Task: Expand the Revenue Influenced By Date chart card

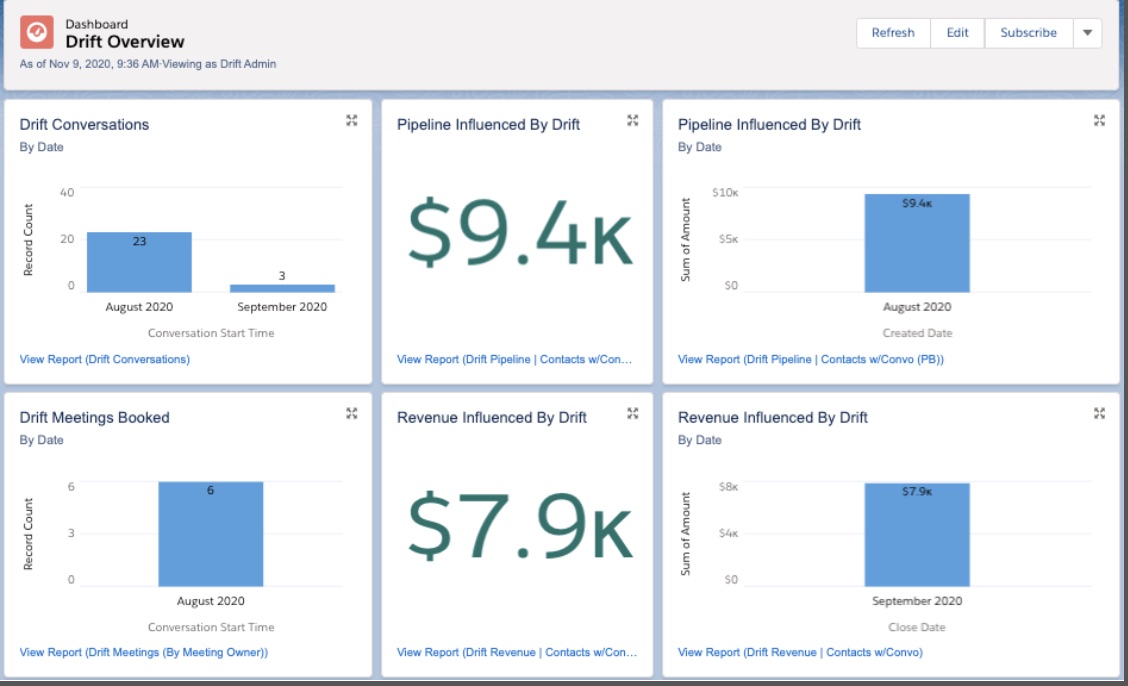Action: (1099, 413)
